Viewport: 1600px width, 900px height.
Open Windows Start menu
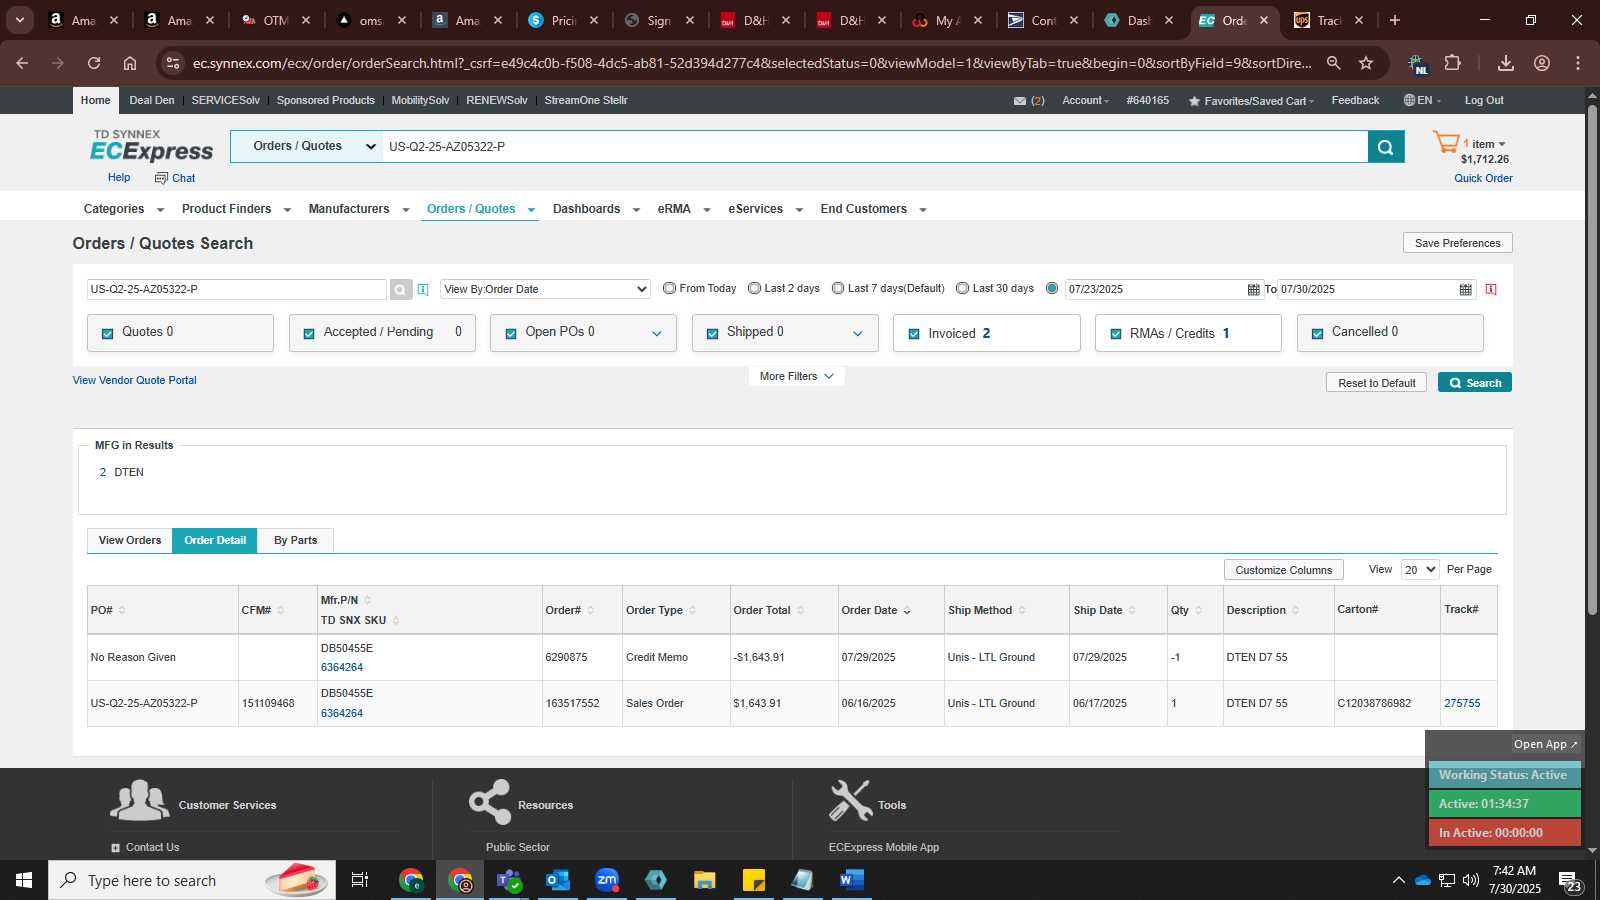[24, 880]
